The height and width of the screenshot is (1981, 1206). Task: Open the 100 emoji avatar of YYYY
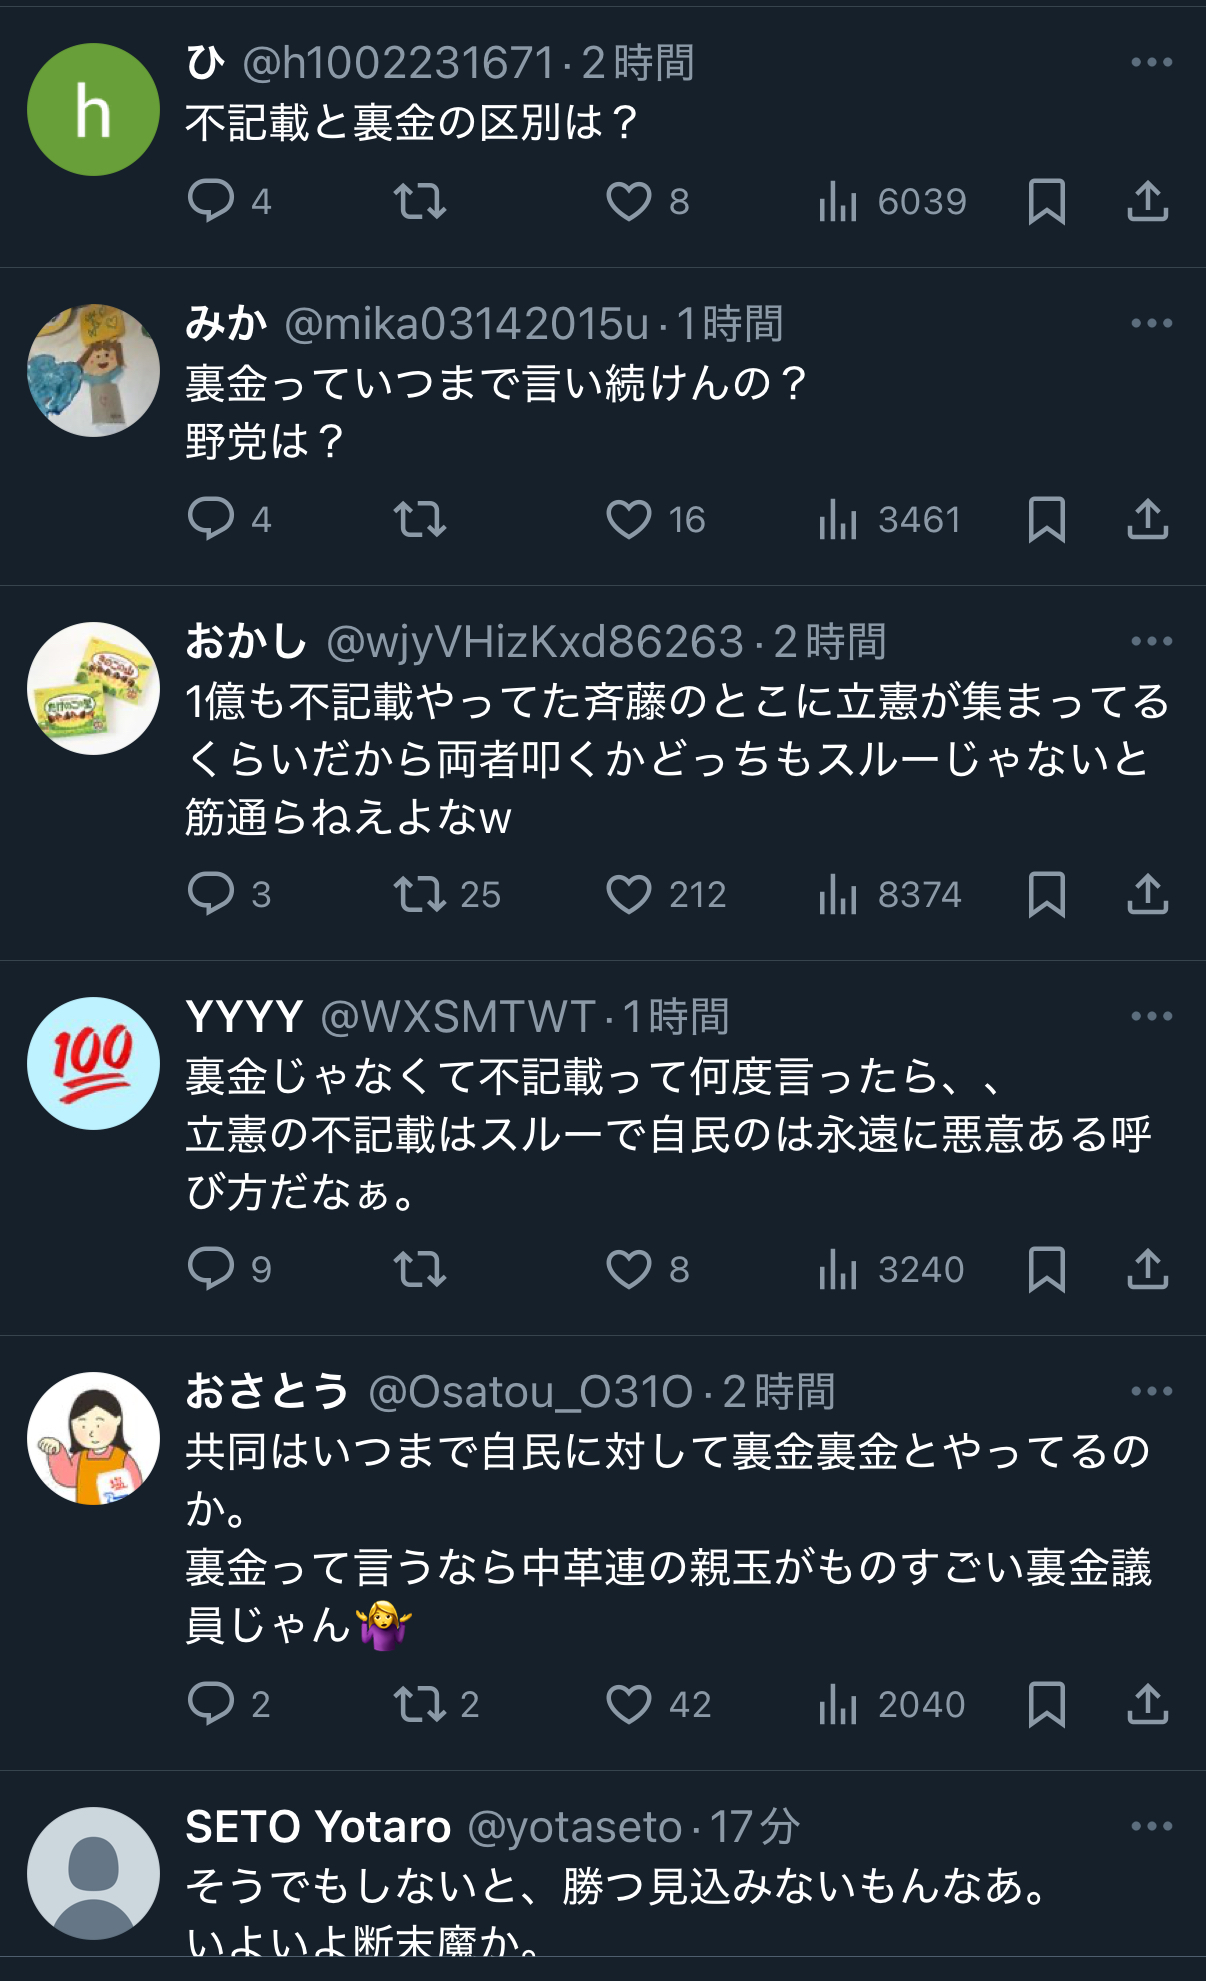pyautogui.click(x=93, y=1063)
